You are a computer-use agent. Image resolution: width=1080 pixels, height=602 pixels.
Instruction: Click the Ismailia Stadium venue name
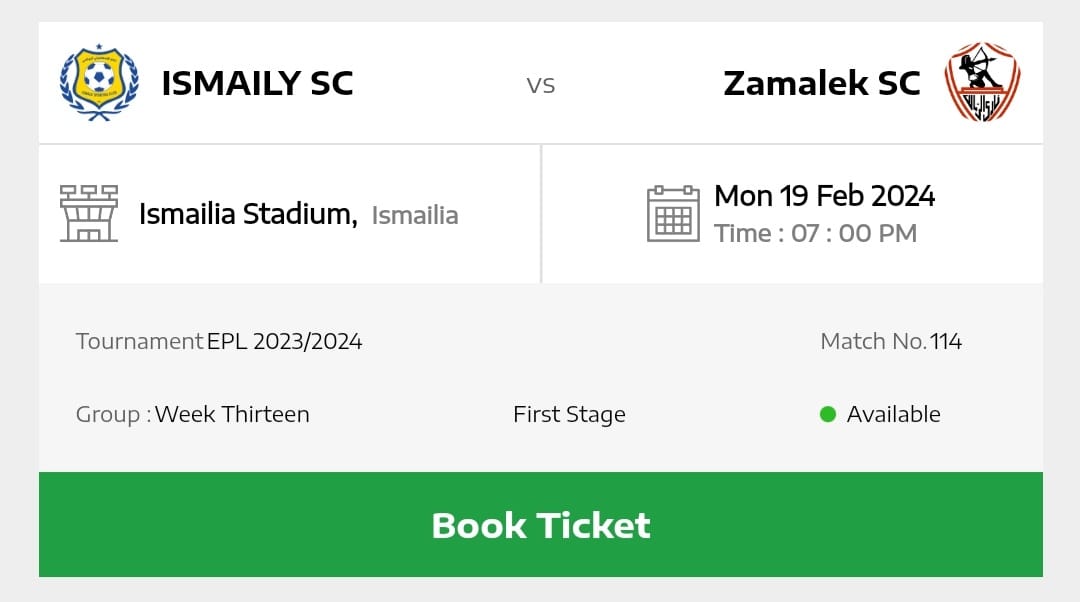tap(247, 214)
